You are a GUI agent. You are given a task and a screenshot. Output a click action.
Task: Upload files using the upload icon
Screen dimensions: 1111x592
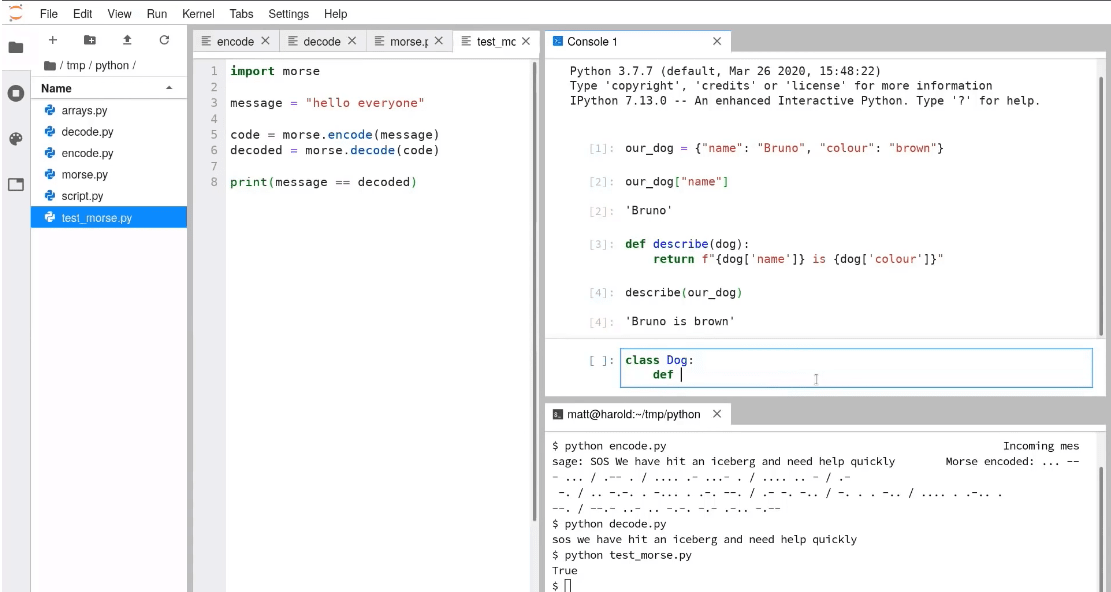pos(125,40)
